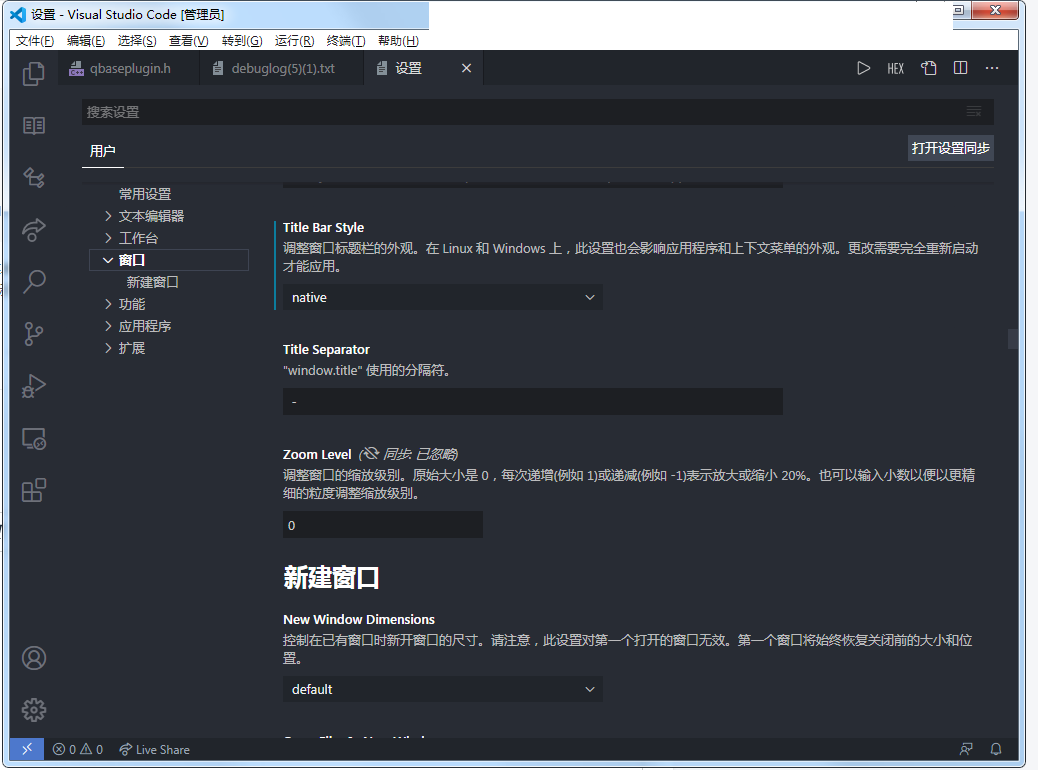Click the 同步: 已忽略 sync-ignored indicator
The width and height of the screenshot is (1038, 770).
(408, 454)
